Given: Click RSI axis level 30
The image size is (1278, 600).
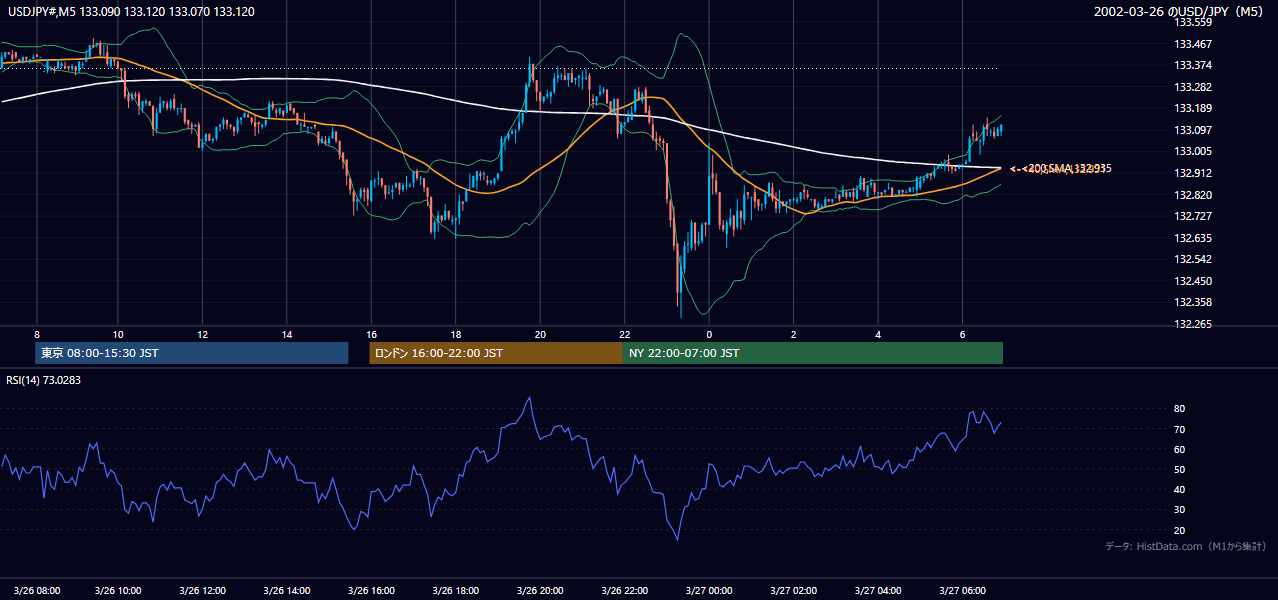Looking at the screenshot, I should point(1179,510).
